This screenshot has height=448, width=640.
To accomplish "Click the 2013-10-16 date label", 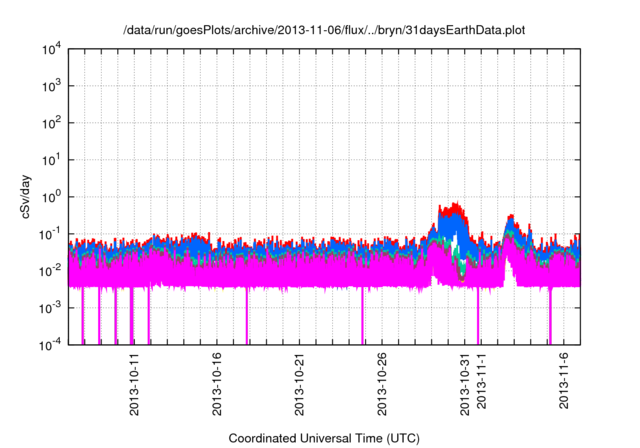I will point(217,385).
